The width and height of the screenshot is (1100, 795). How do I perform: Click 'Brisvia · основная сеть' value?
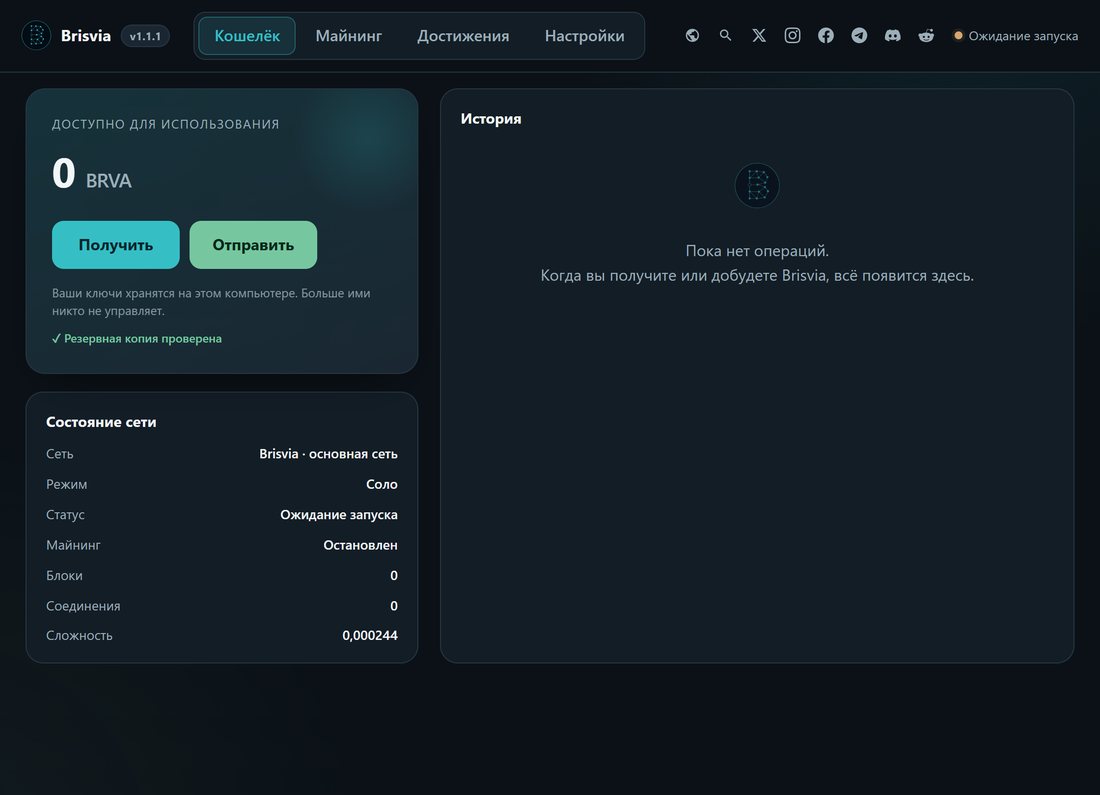point(328,454)
